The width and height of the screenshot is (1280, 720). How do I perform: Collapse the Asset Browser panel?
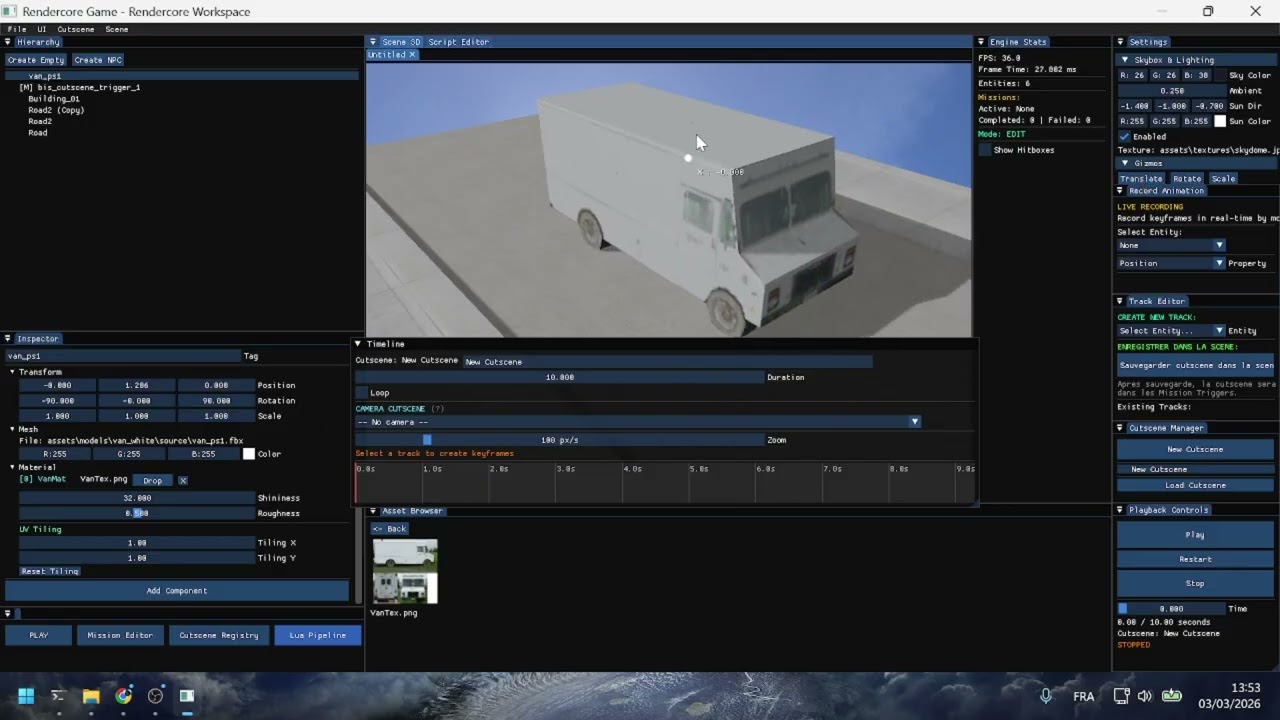373,511
